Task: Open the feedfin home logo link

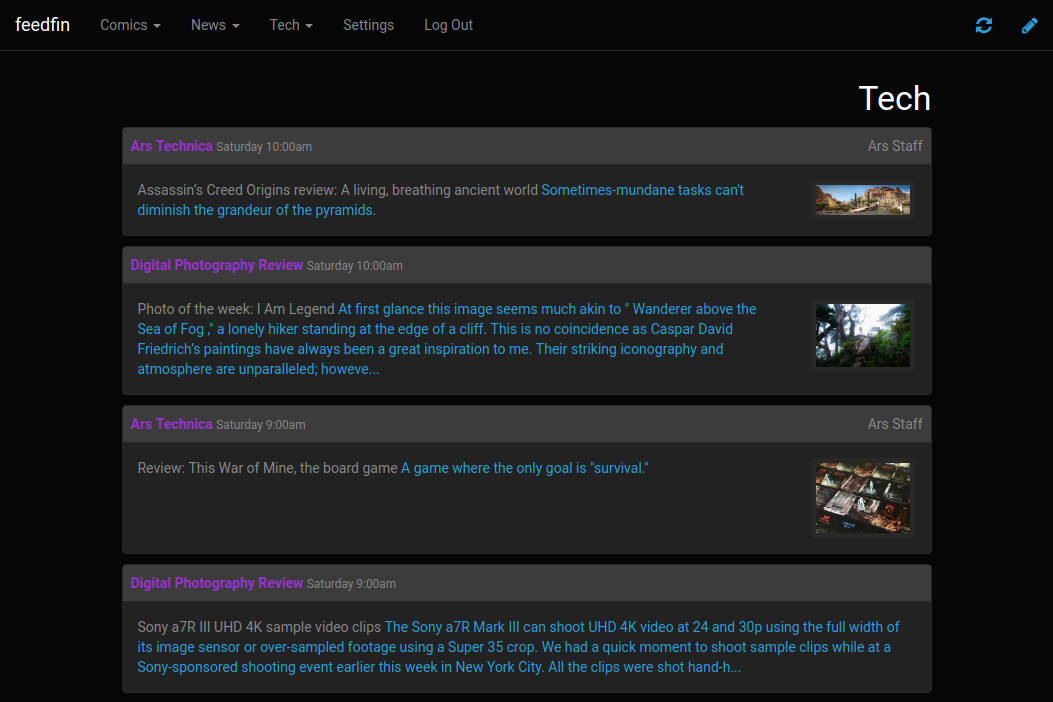Action: coord(42,25)
